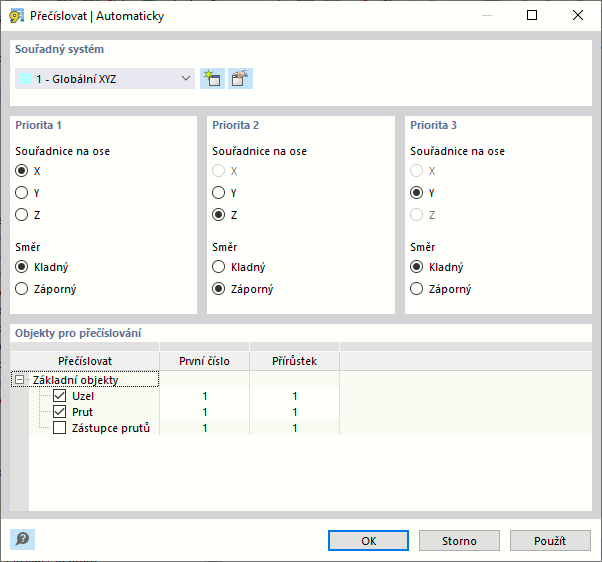Image resolution: width=602 pixels, height=562 pixels.
Task: Enable the Zástupce prutů checkbox
Action: pos(59,428)
